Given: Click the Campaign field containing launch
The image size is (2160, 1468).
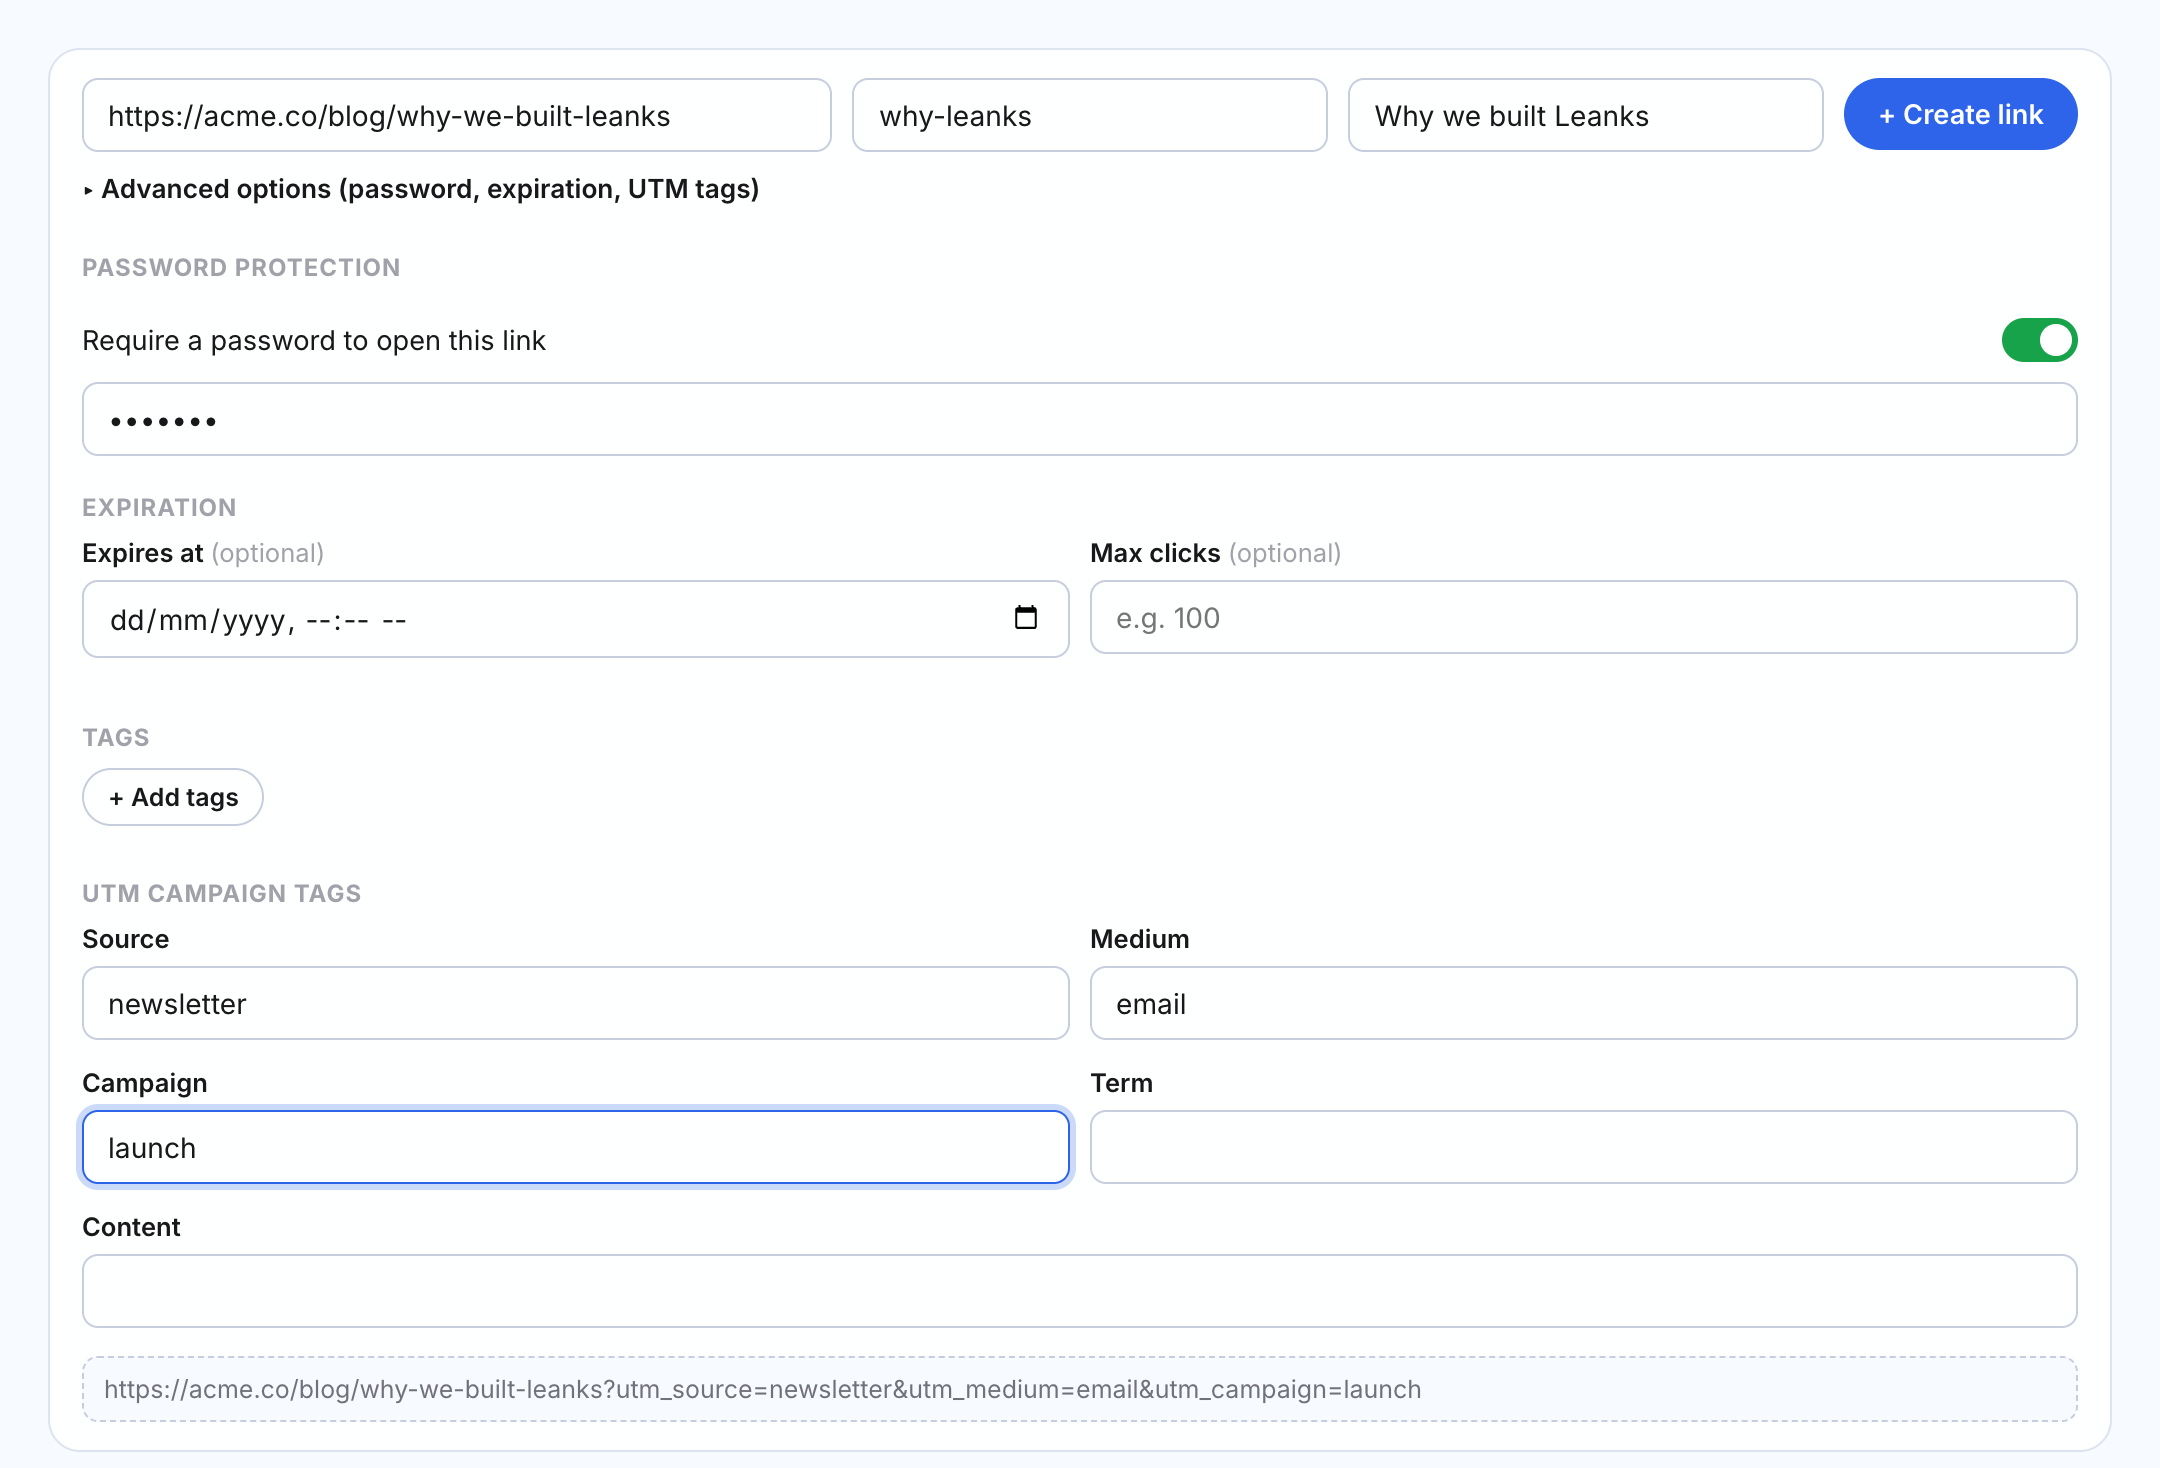Looking at the screenshot, I should pyautogui.click(x=576, y=1148).
